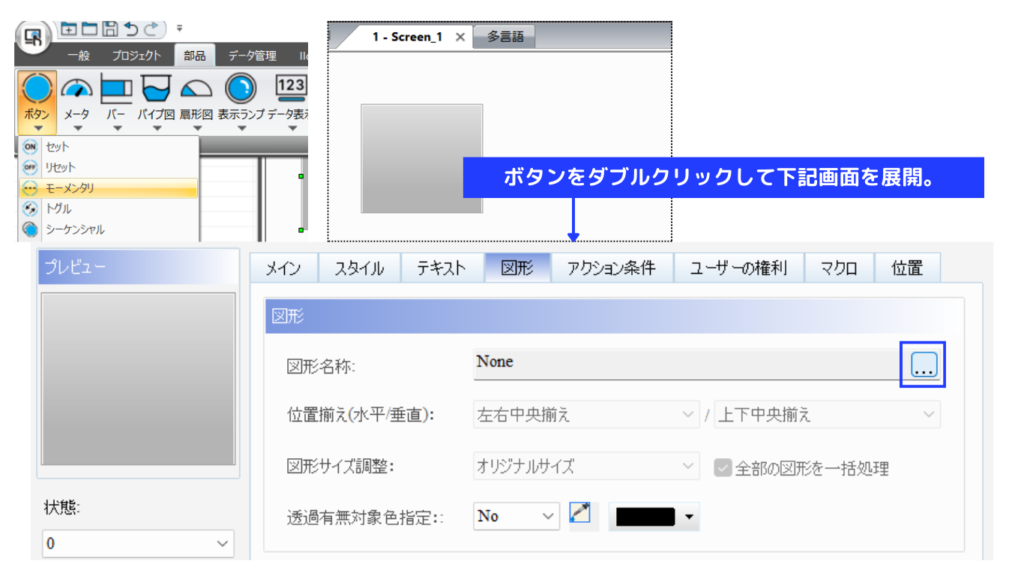Viewport: 1024px width, 576px height.
Task: Switch to the スタイル tab
Action: pyautogui.click(x=359, y=268)
